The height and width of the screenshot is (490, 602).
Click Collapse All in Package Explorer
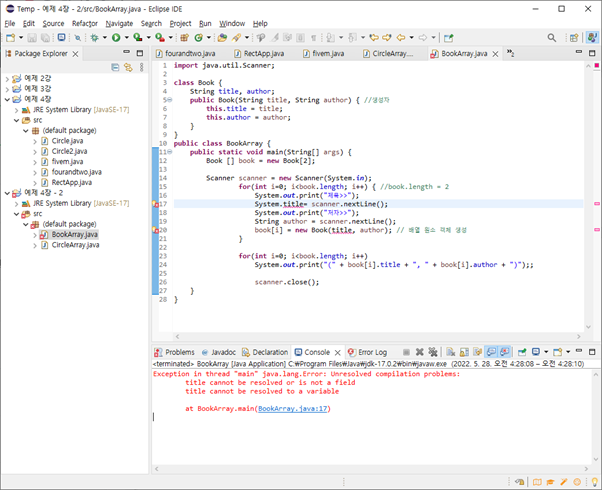tap(115, 68)
